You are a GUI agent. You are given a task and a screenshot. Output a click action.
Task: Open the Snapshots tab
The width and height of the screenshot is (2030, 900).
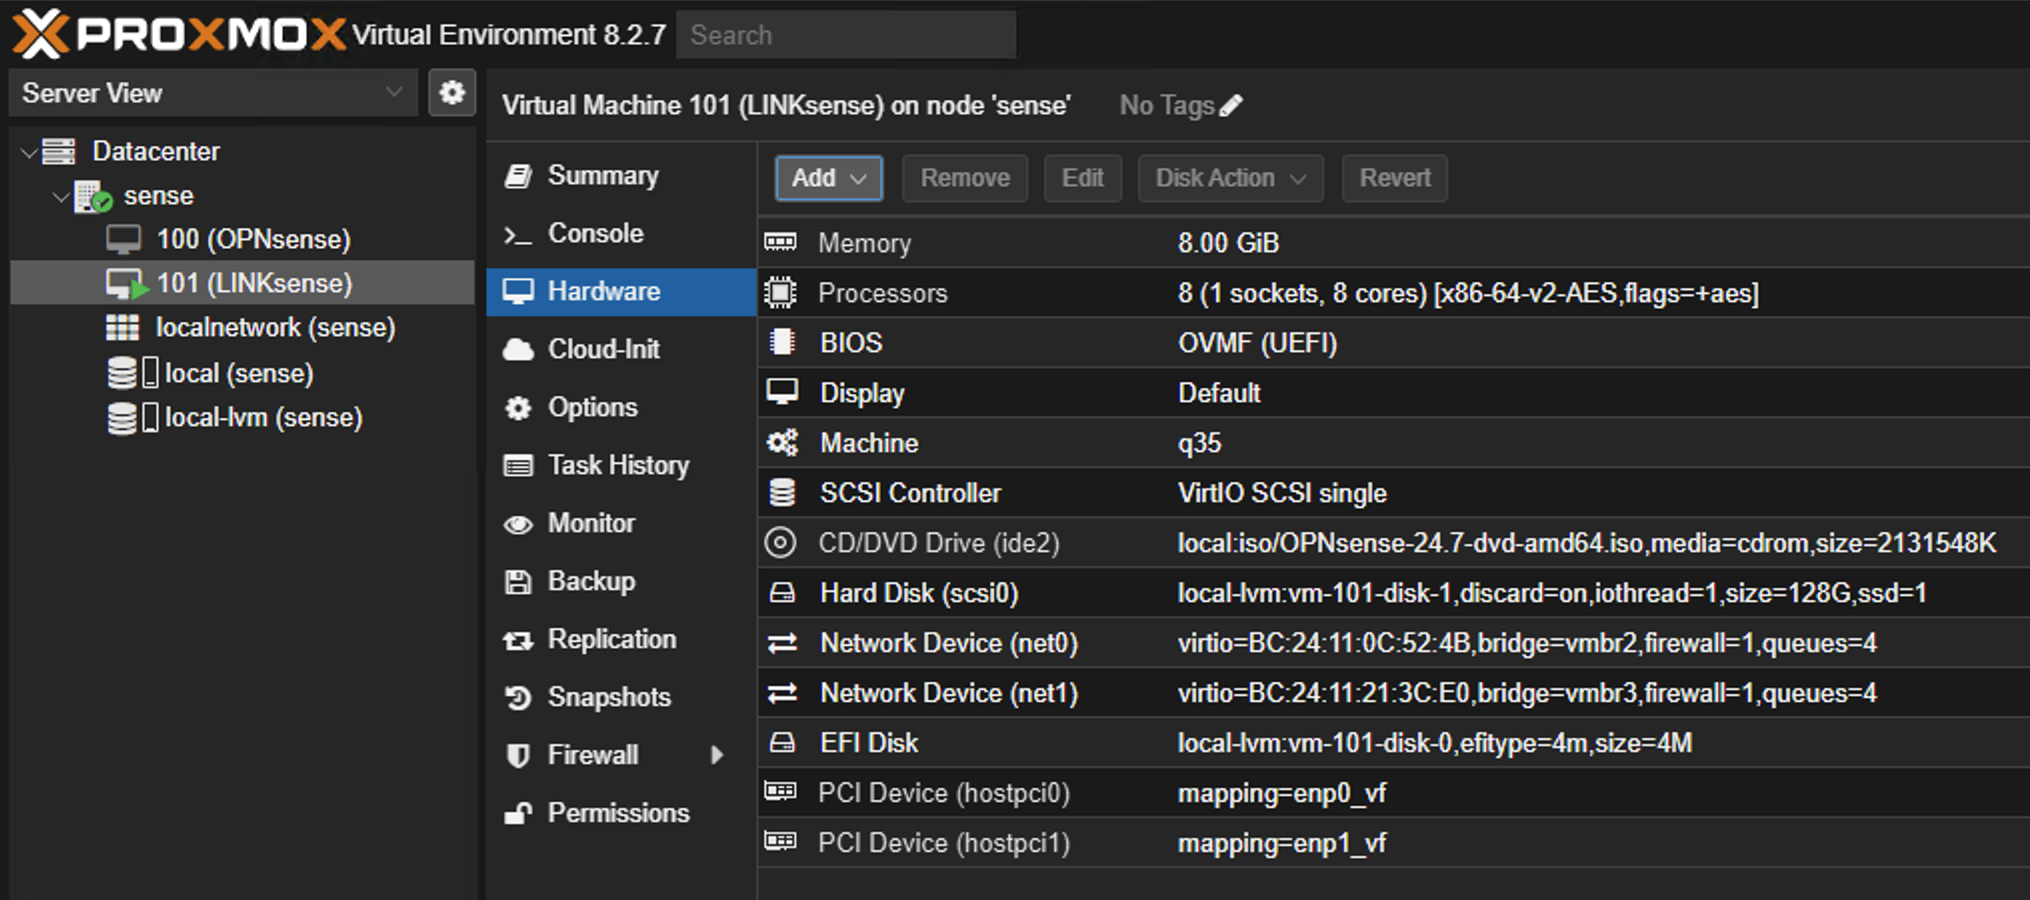[621, 698]
